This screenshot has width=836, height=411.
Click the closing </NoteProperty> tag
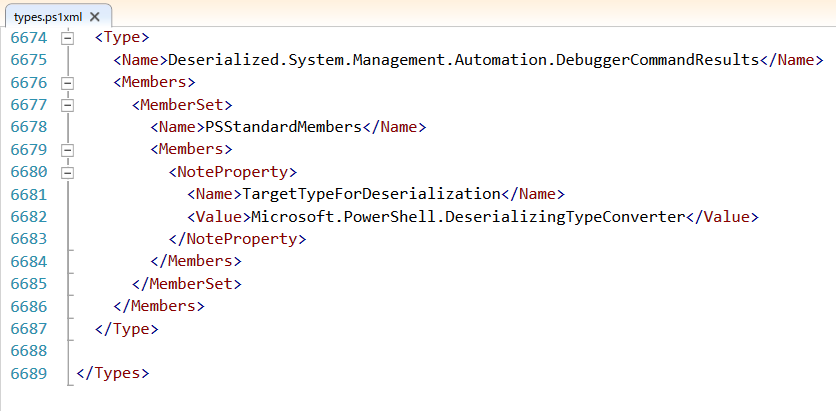tap(237, 239)
